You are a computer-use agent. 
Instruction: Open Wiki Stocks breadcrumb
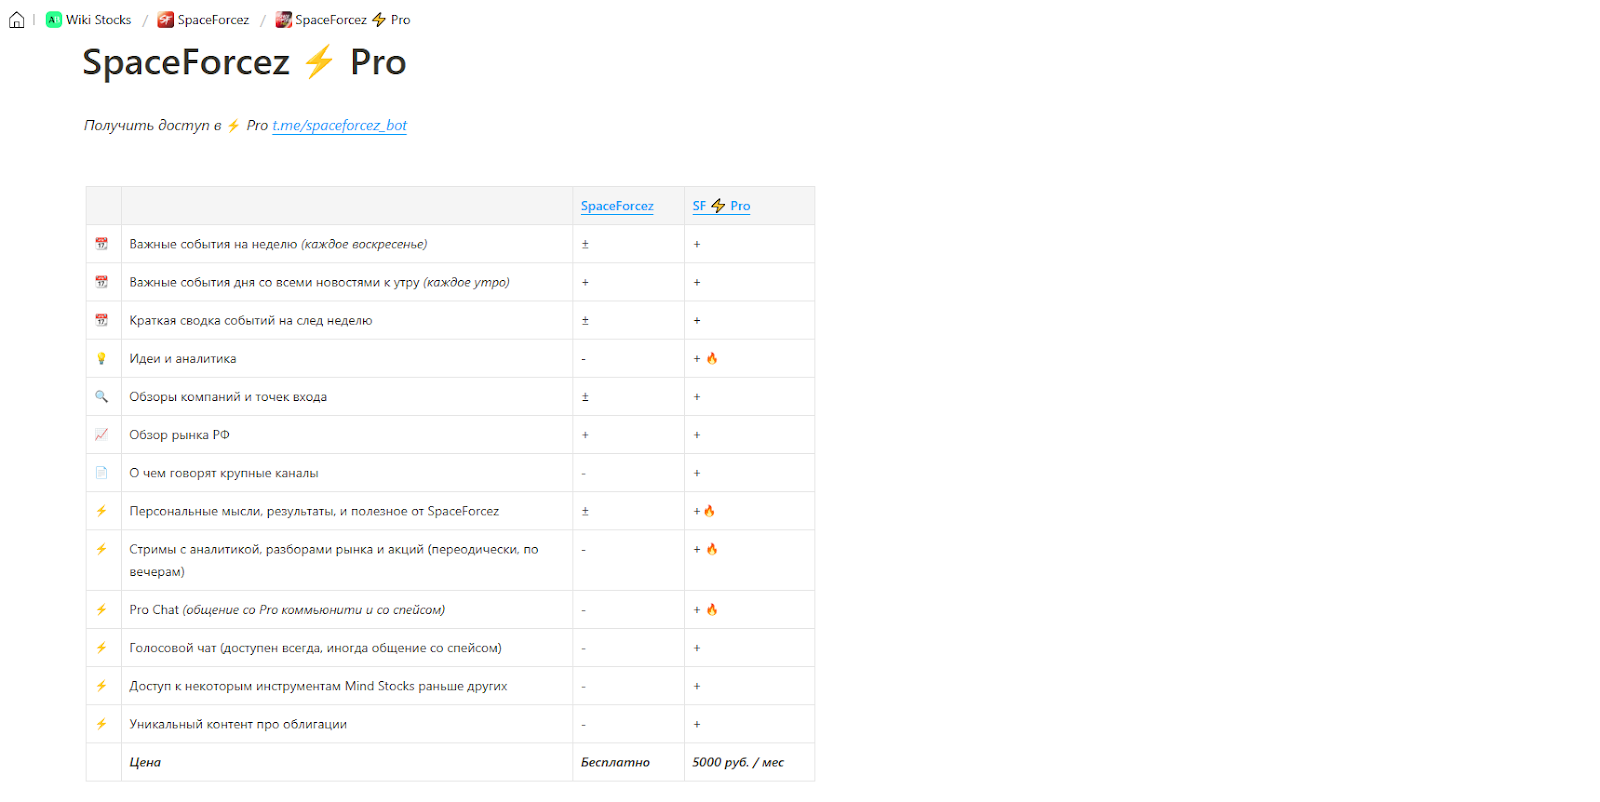click(89, 20)
